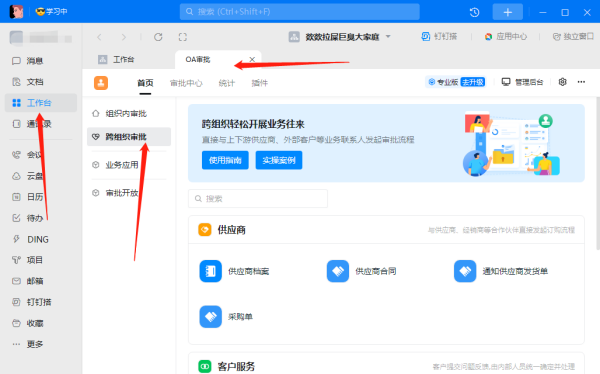This screenshot has height=374, width=600.
Task: Switch to the 工作台 tab
Action: [116, 59]
